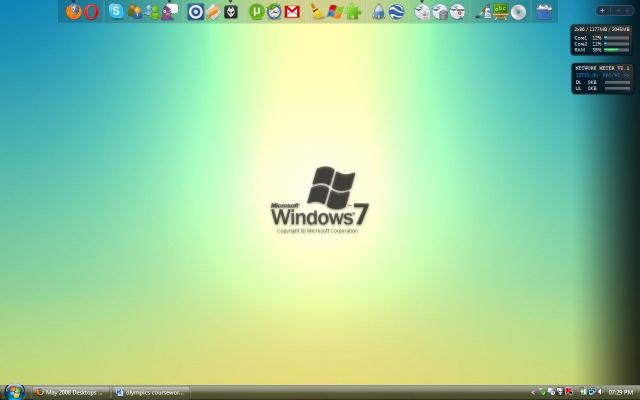Launch the paint brush figure icon

pyautogui.click(x=483, y=12)
